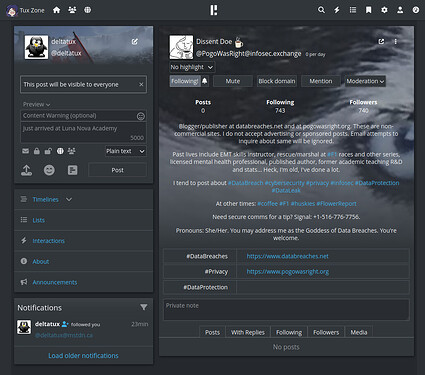
Task: Switch to the Followers tab
Action: pyautogui.click(x=326, y=332)
